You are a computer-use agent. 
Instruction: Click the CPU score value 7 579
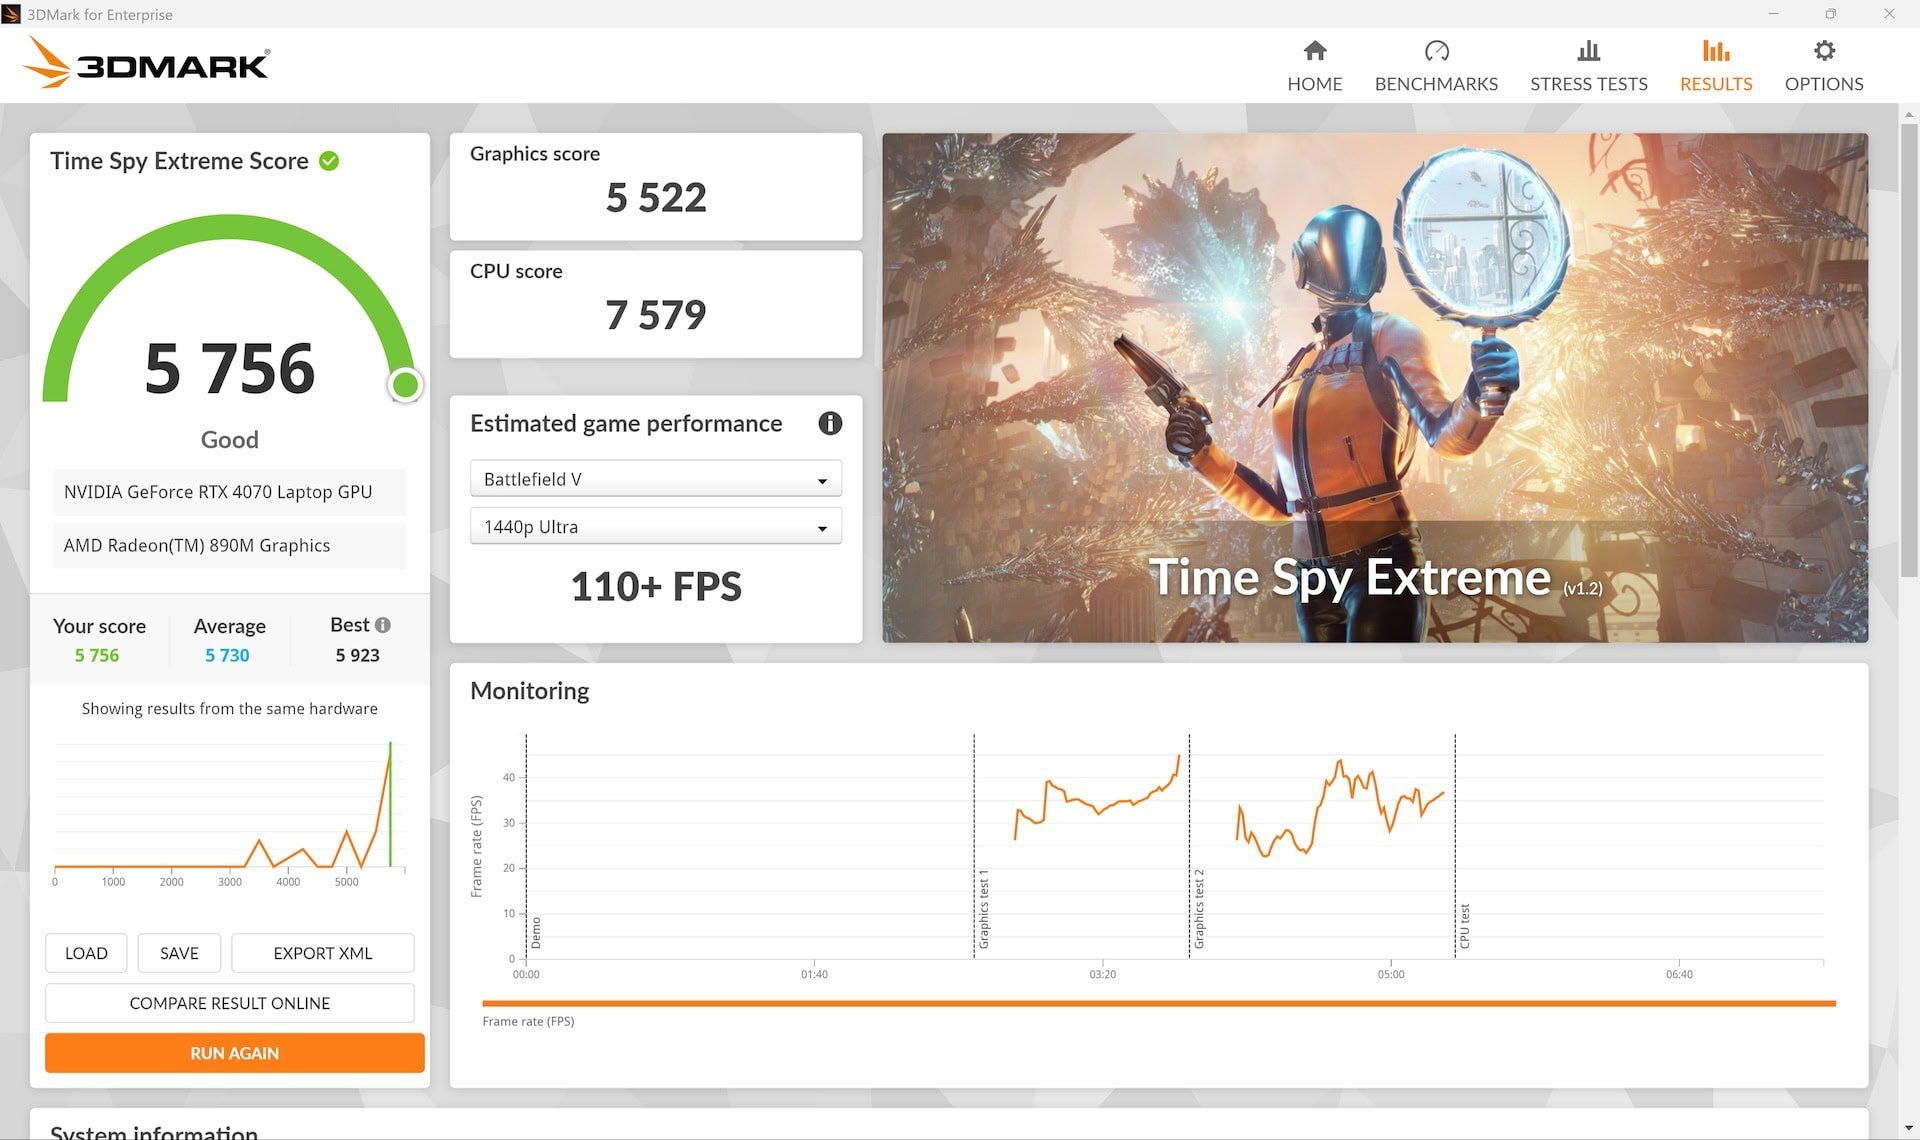[656, 315]
